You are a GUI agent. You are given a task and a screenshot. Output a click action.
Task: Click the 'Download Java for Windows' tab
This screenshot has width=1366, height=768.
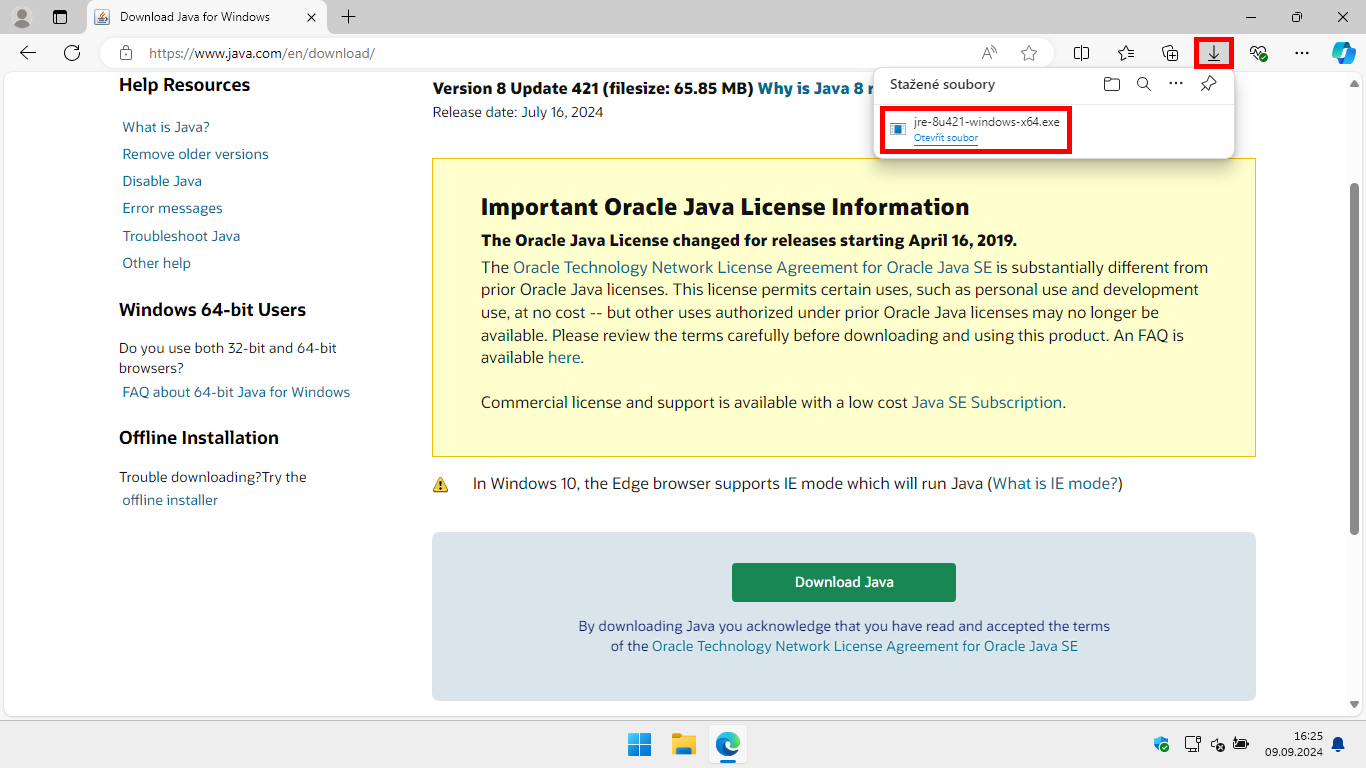coord(205,17)
